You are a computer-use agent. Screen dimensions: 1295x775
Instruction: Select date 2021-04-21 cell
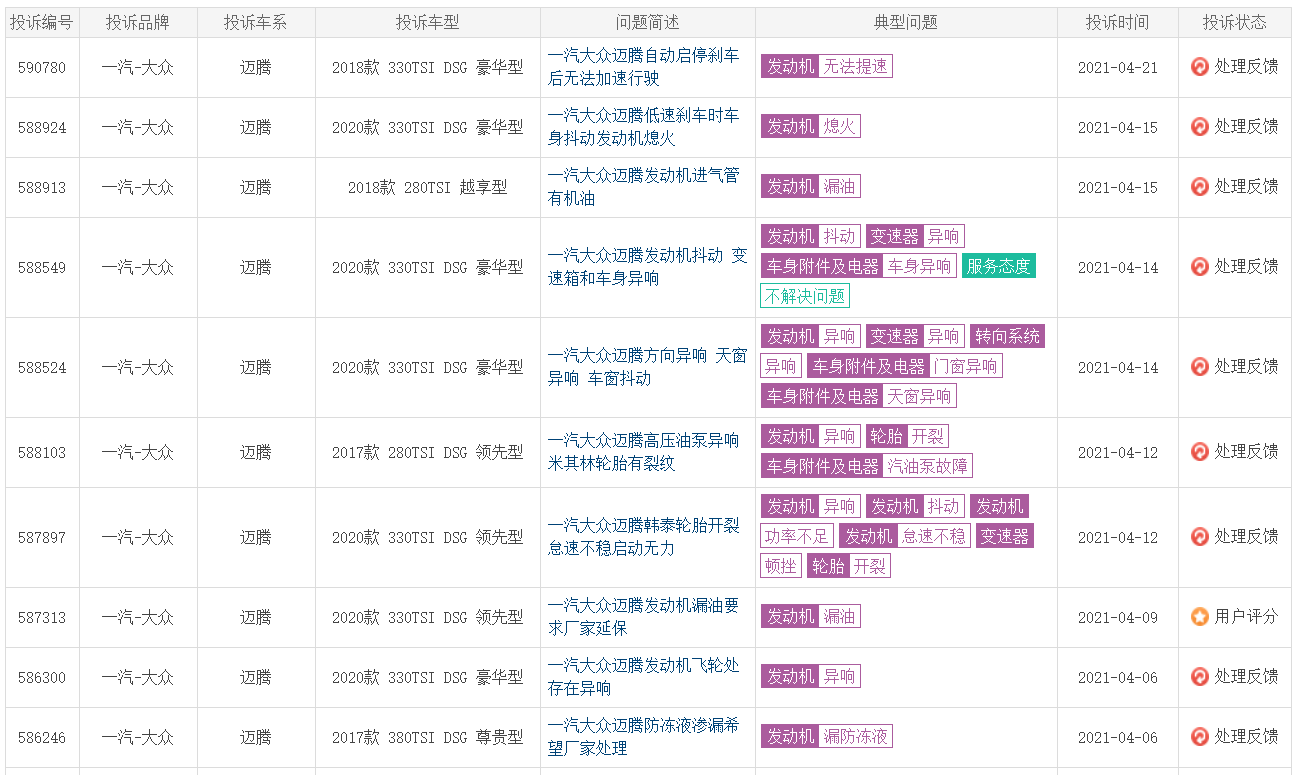(1118, 67)
